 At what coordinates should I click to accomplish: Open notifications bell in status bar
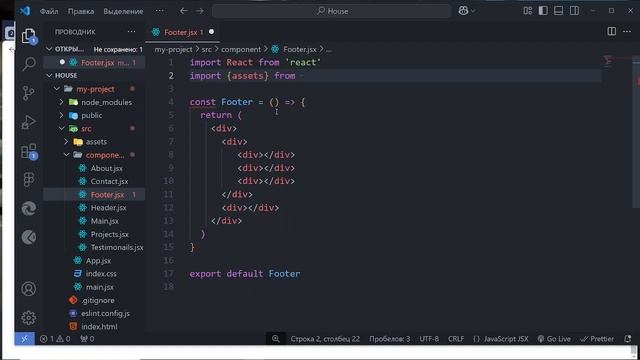point(628,339)
